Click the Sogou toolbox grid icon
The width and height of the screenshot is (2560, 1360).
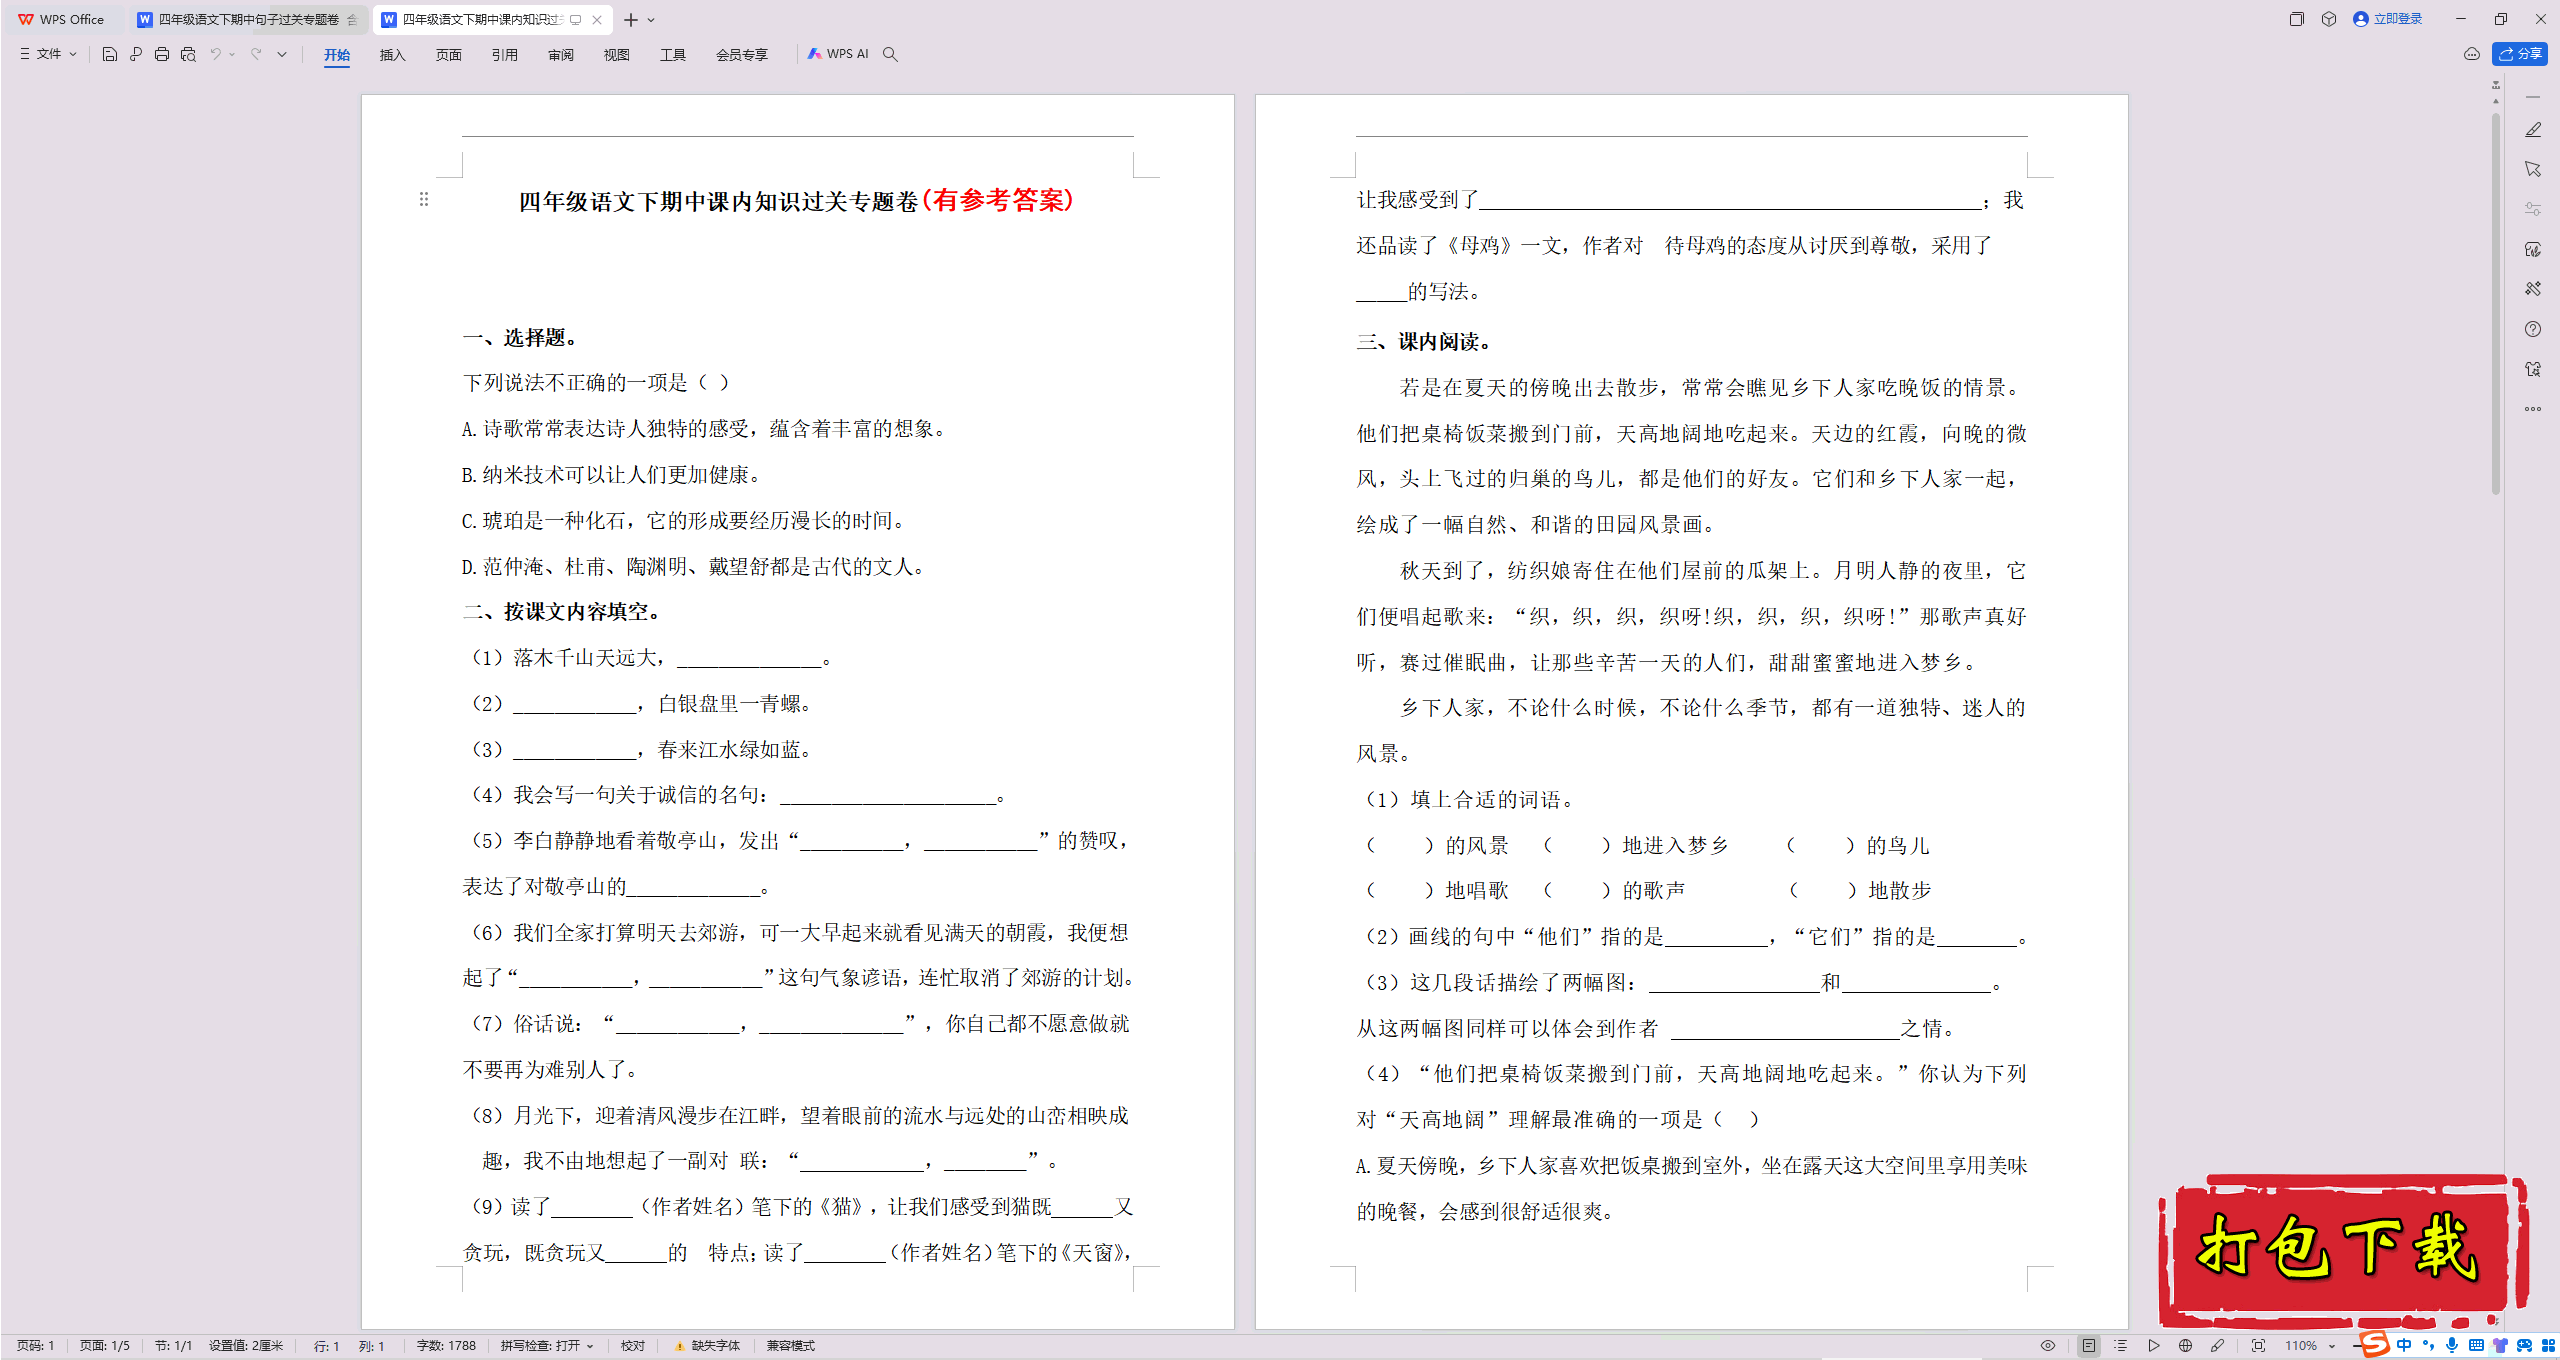pyautogui.click(x=2548, y=1346)
